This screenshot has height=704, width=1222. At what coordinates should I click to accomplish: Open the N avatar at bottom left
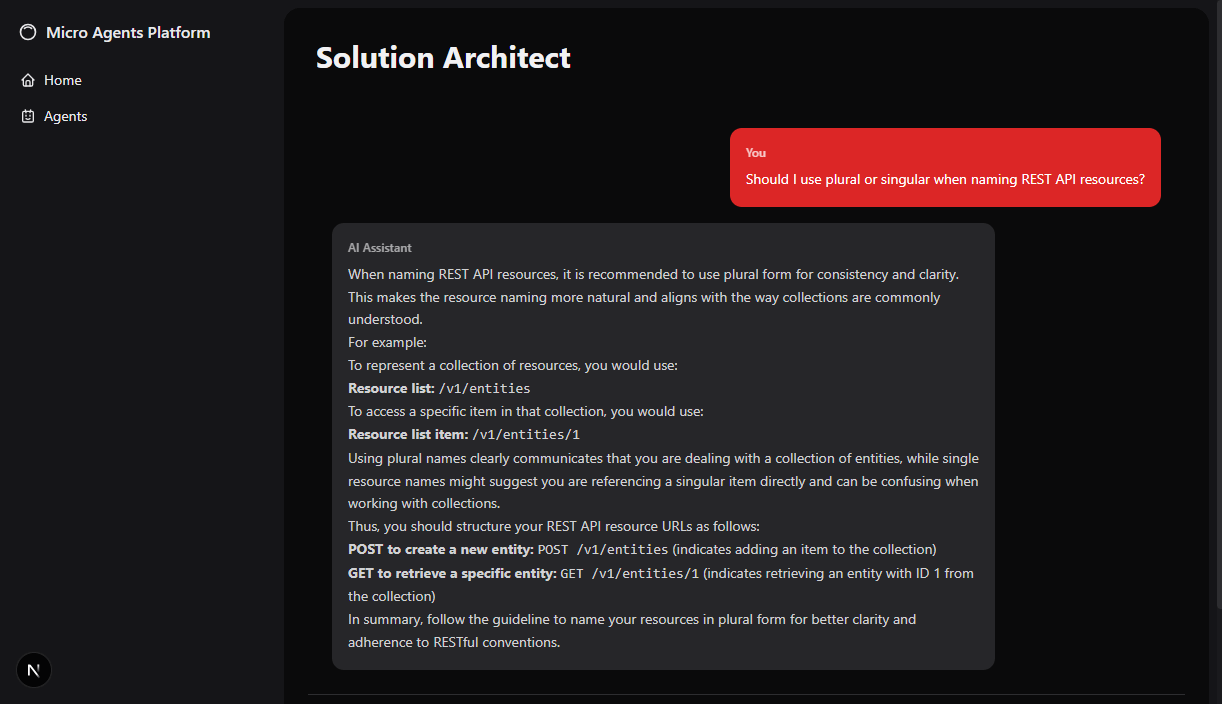33,669
